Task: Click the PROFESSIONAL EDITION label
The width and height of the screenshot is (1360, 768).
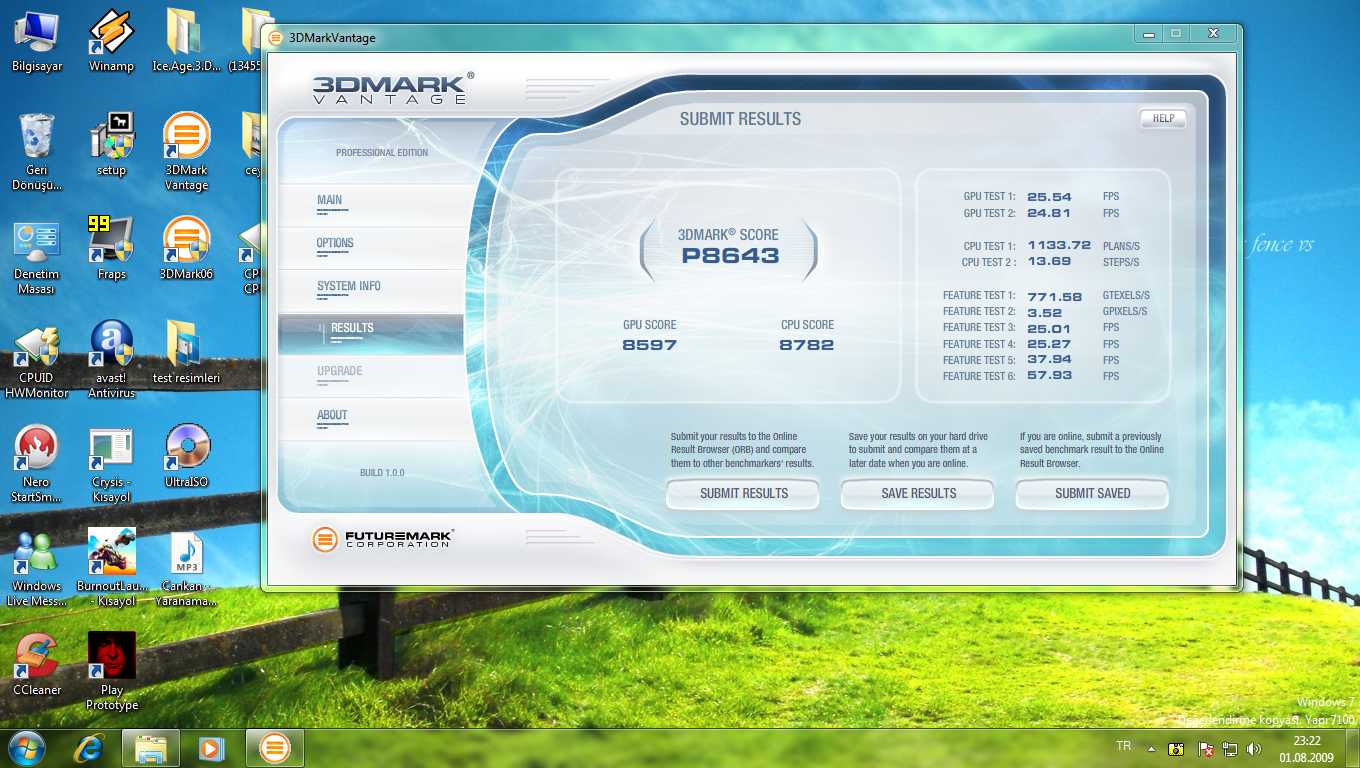Action: click(382, 153)
